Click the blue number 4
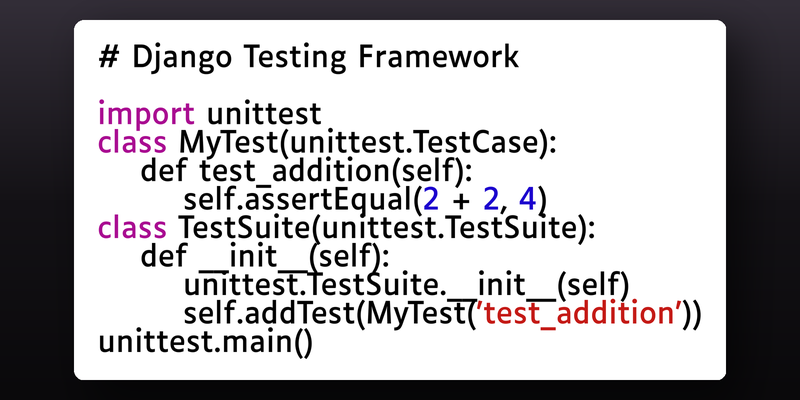This screenshot has width=800, height=400. click(528, 201)
